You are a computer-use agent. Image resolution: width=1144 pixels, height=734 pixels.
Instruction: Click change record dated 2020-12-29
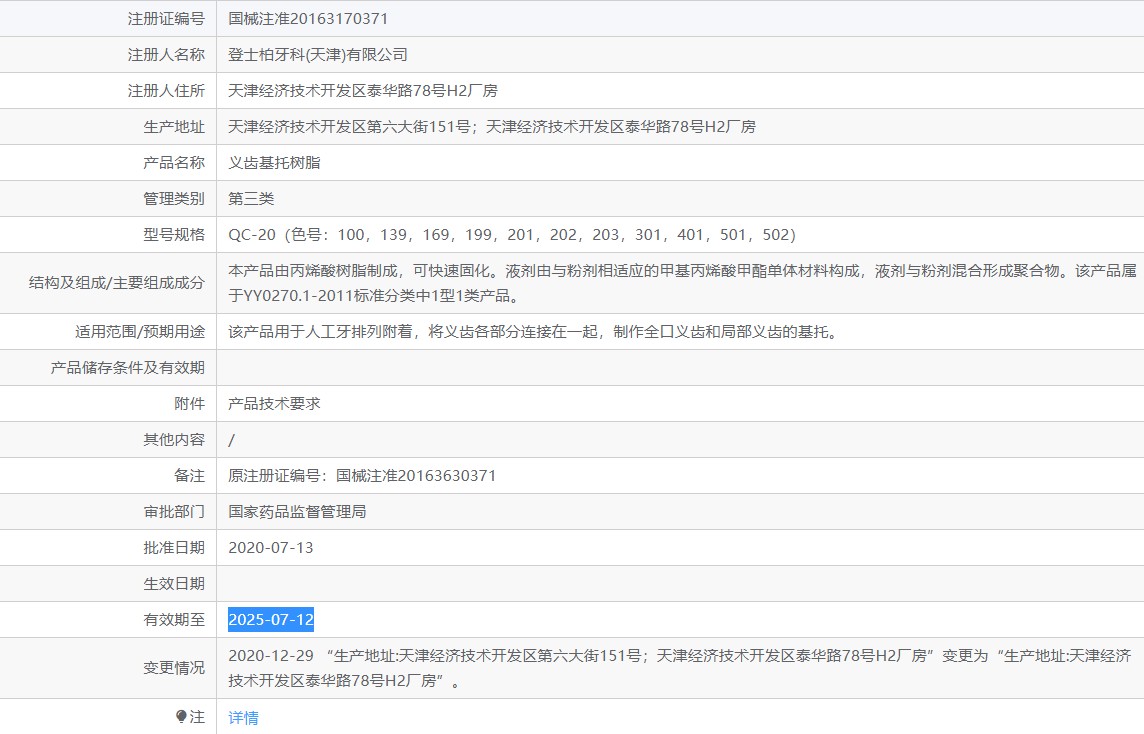click(680, 668)
